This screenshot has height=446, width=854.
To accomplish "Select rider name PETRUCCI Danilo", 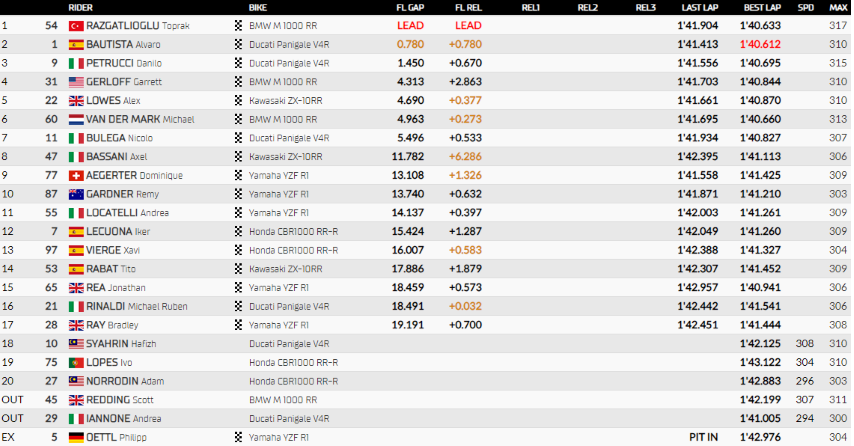I will pos(124,63).
